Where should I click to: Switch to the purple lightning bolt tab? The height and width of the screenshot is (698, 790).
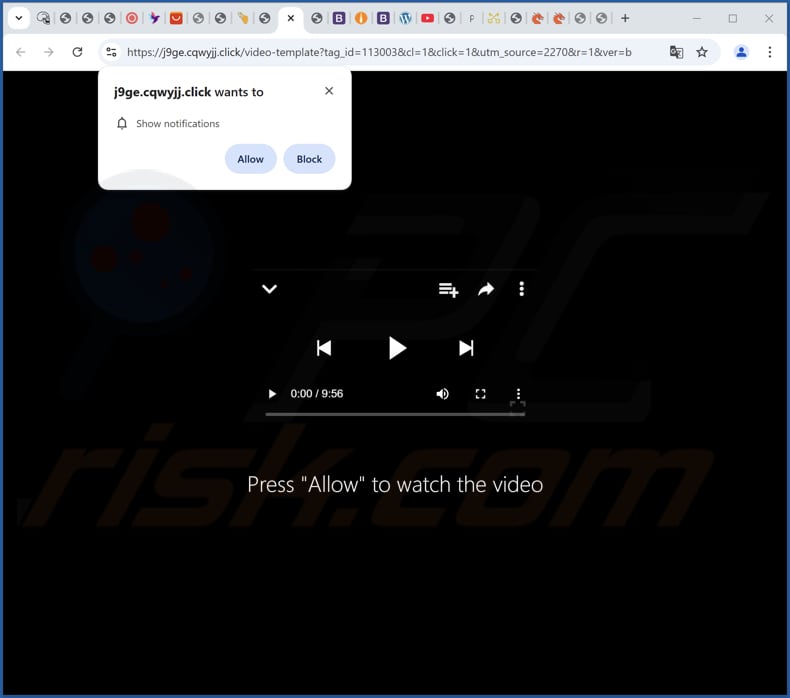[154, 18]
